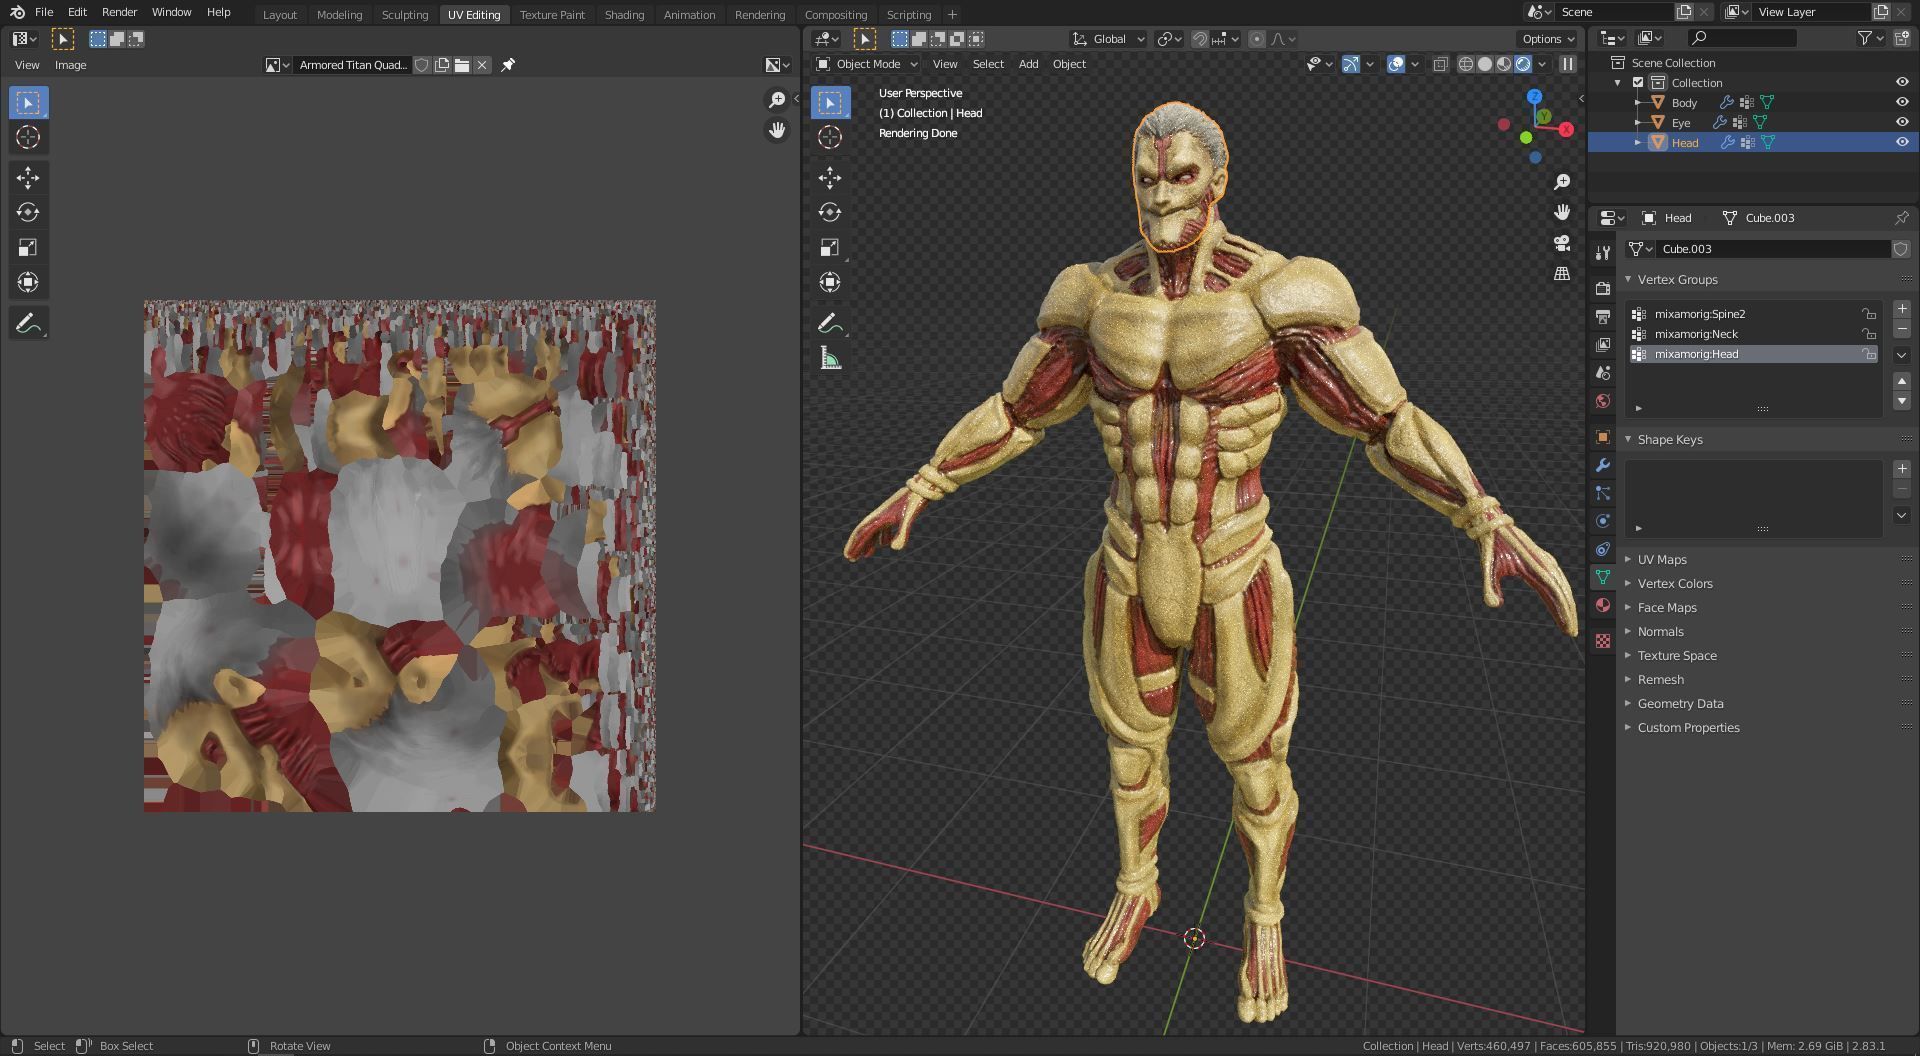
Task: Activate the Cursor tool in 3D viewport
Action: click(830, 137)
